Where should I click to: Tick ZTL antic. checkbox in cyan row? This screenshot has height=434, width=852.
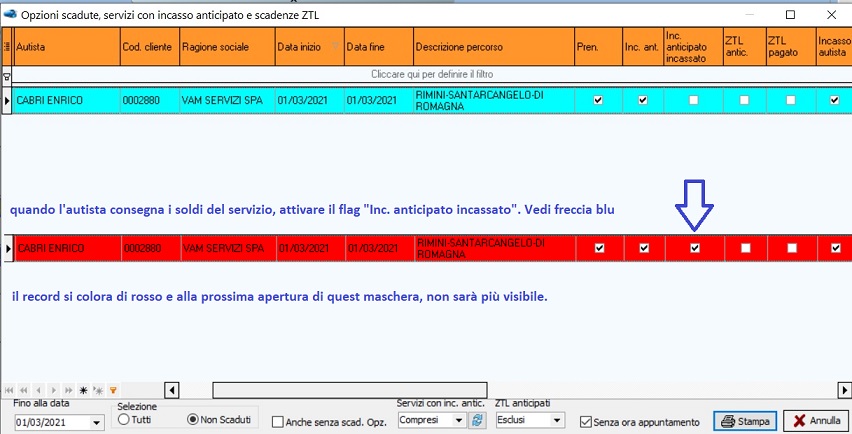click(744, 100)
